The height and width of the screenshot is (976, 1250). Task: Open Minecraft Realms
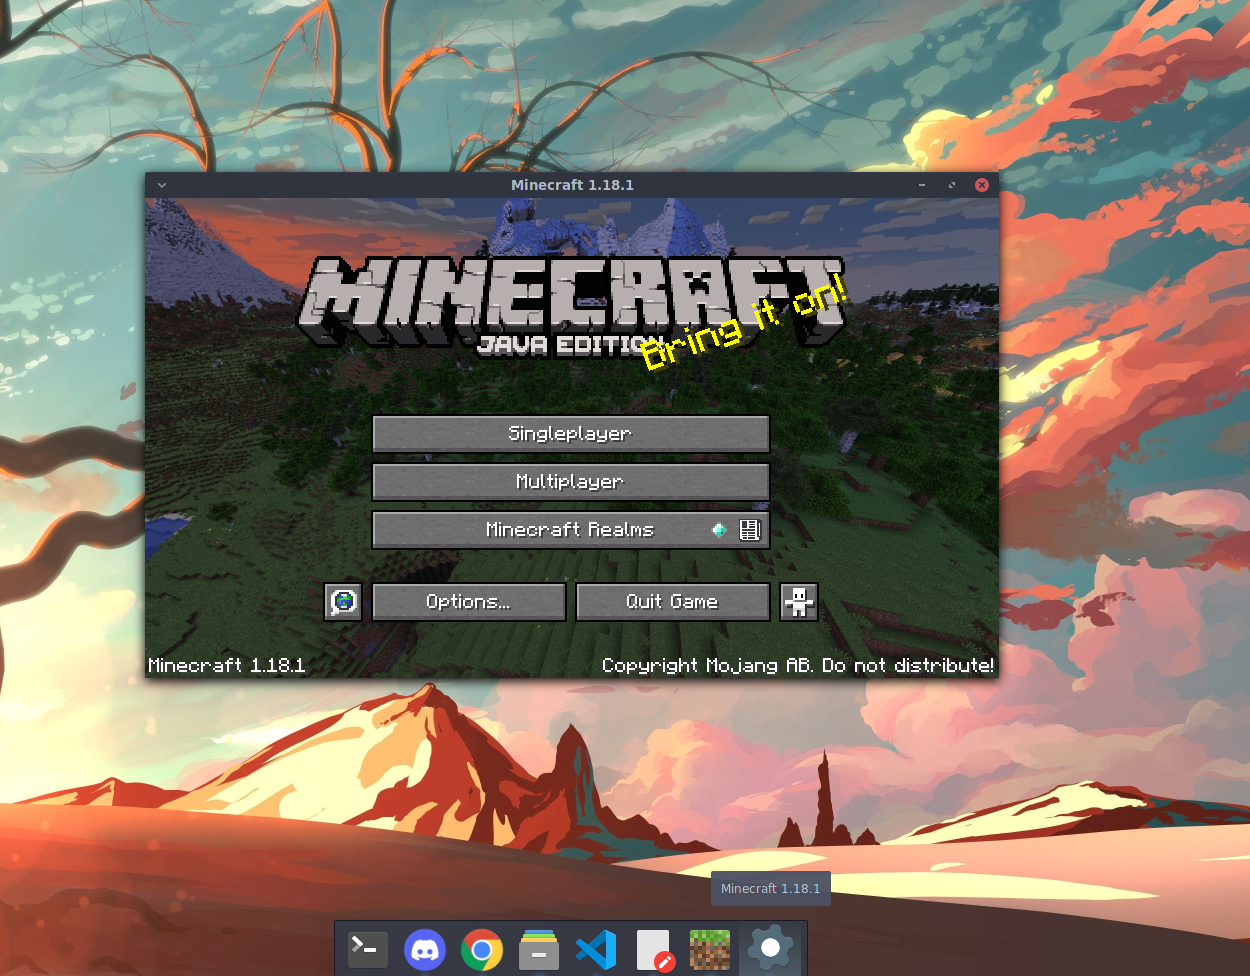point(571,530)
